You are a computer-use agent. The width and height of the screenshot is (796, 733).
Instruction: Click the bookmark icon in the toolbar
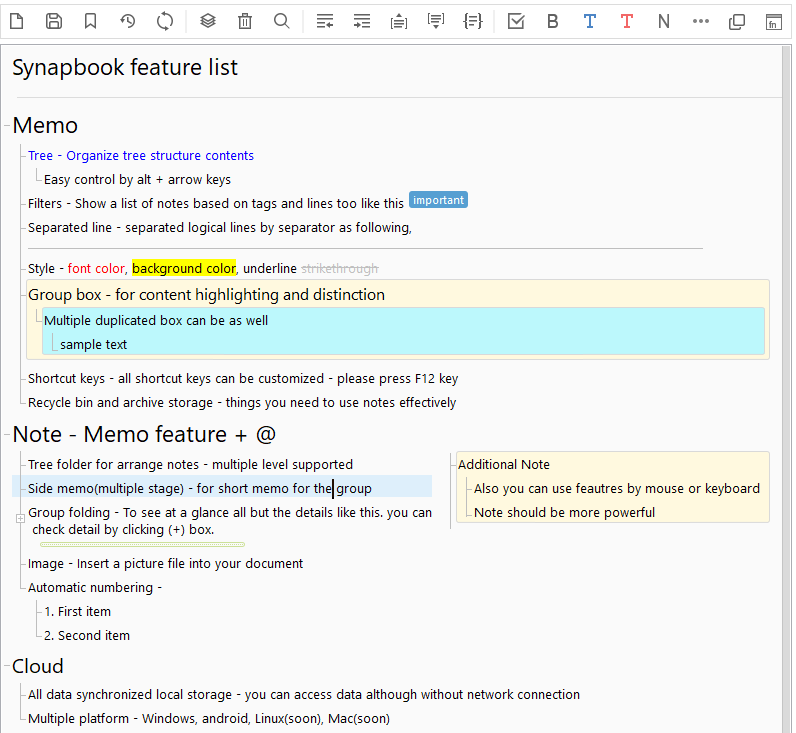click(x=90, y=21)
